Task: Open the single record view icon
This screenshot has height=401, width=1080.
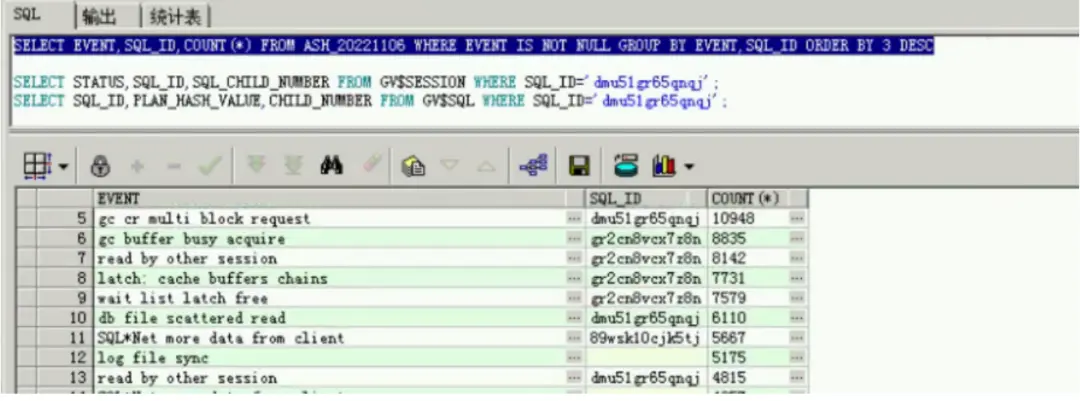Action: (413, 166)
